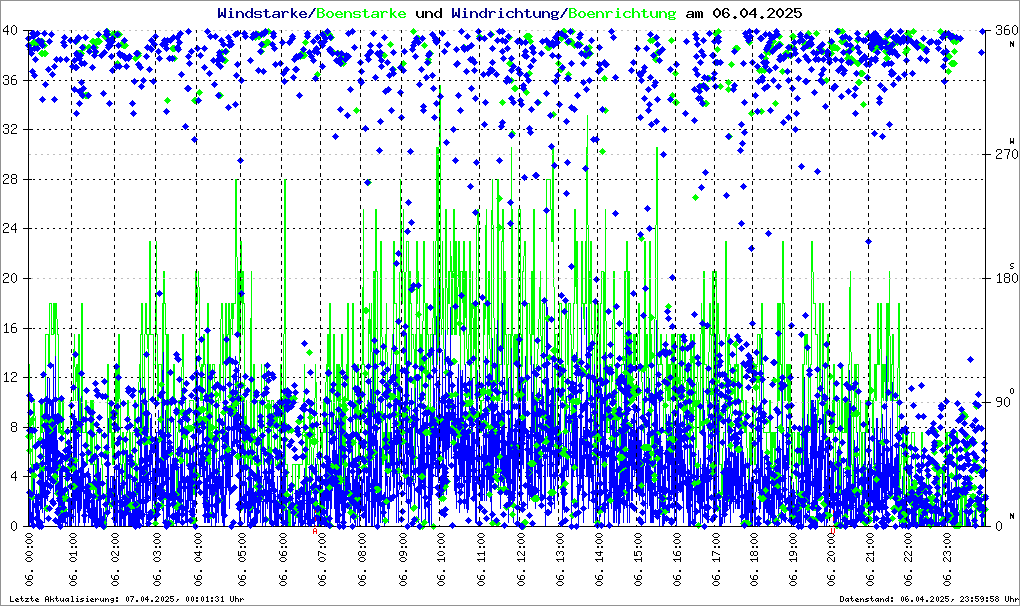Click the '360' direction axis label
The height and width of the screenshot is (606, 1020).
(x=1006, y=31)
